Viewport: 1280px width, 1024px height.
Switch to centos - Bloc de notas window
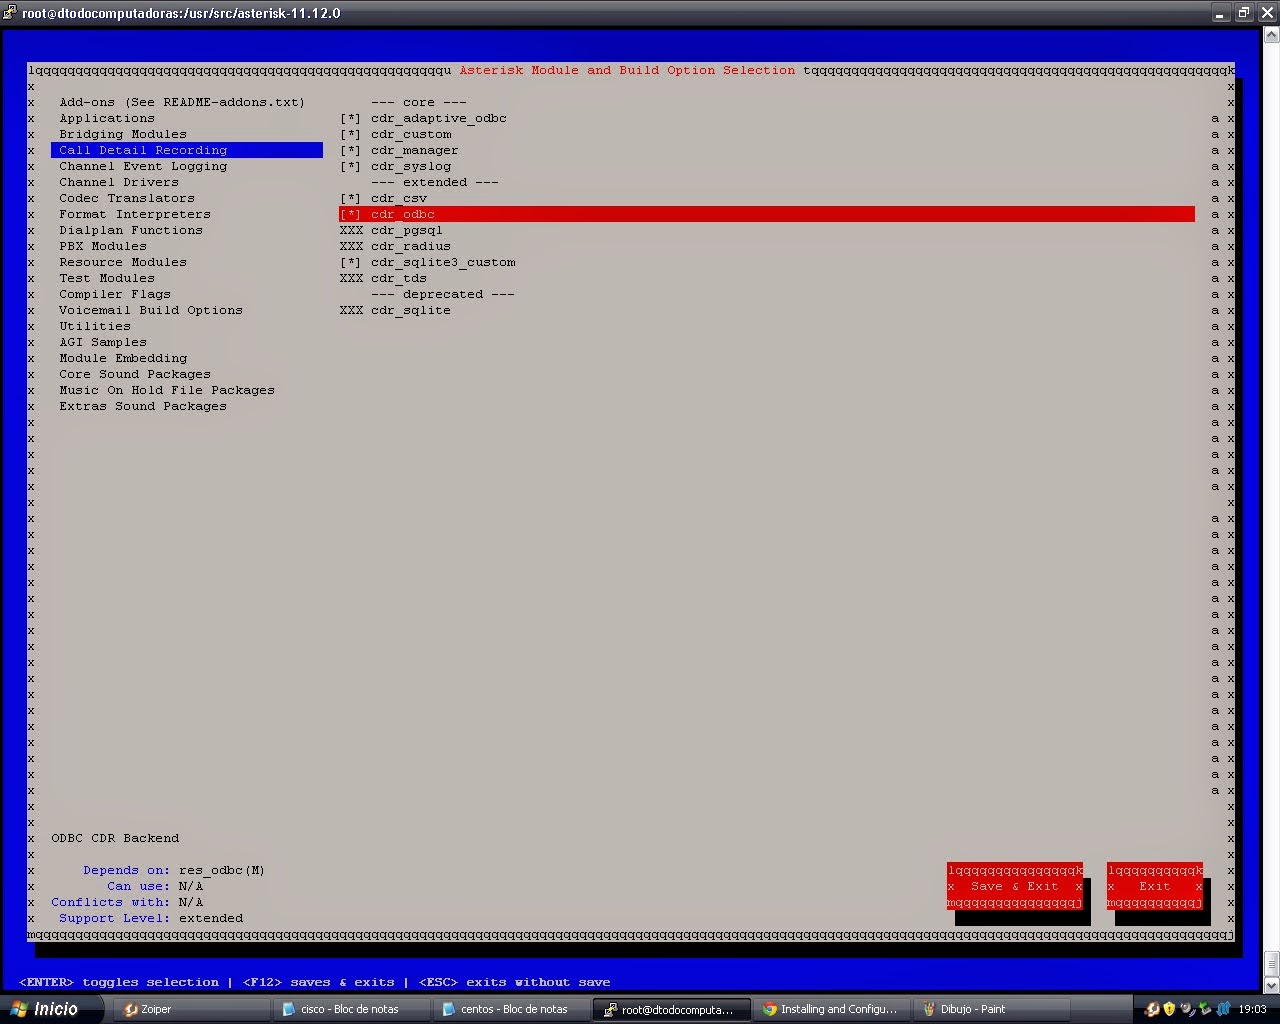(x=510, y=1009)
